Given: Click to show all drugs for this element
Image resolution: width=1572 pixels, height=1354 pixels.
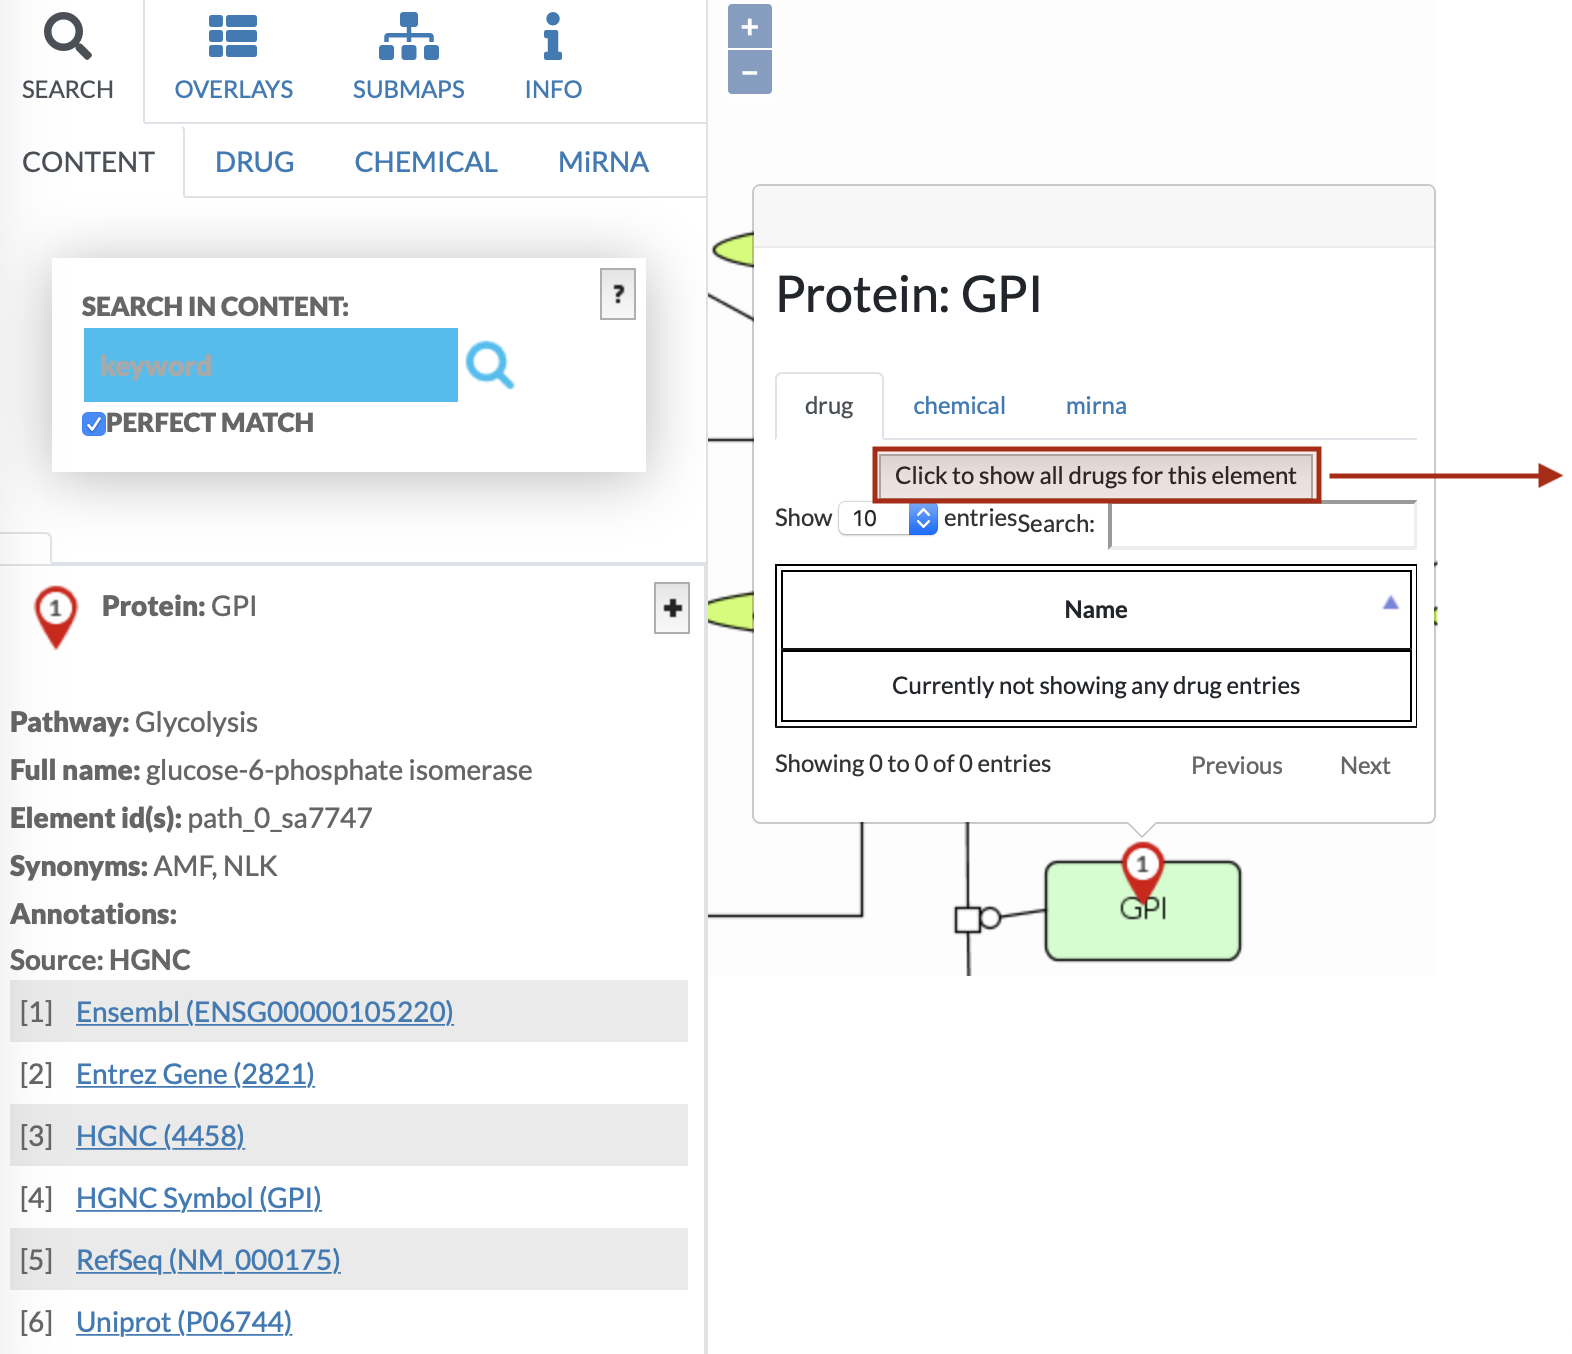Looking at the screenshot, I should (1095, 475).
